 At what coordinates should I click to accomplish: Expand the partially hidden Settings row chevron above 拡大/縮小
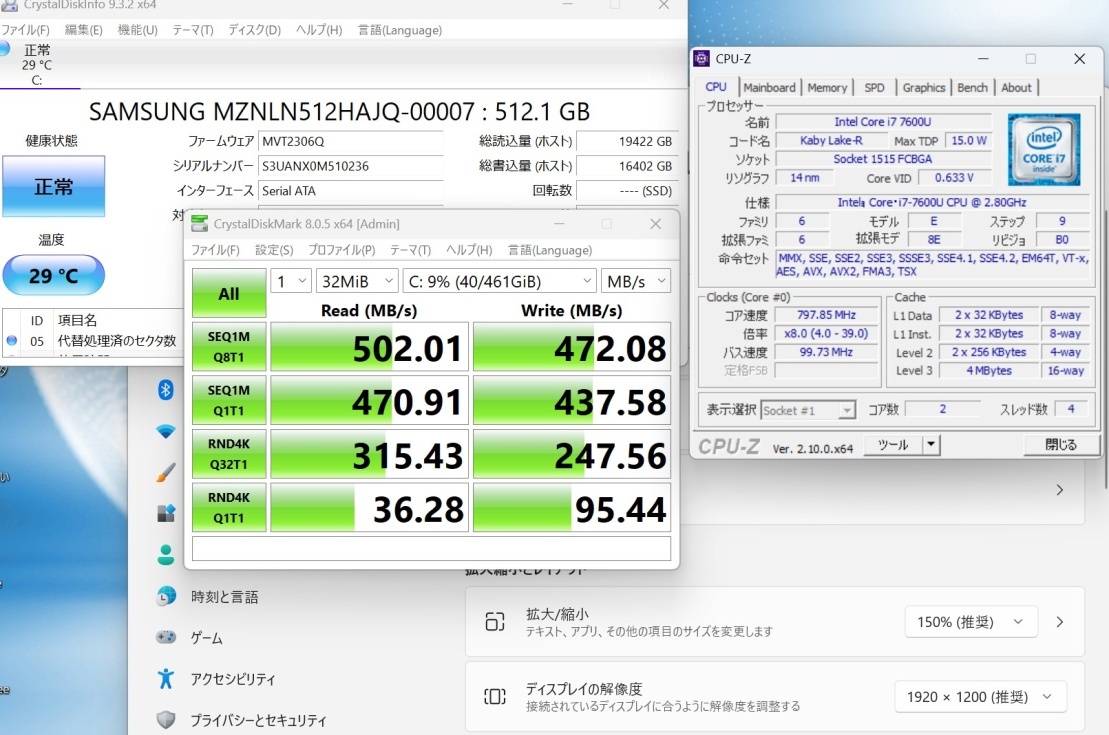tap(1059, 490)
